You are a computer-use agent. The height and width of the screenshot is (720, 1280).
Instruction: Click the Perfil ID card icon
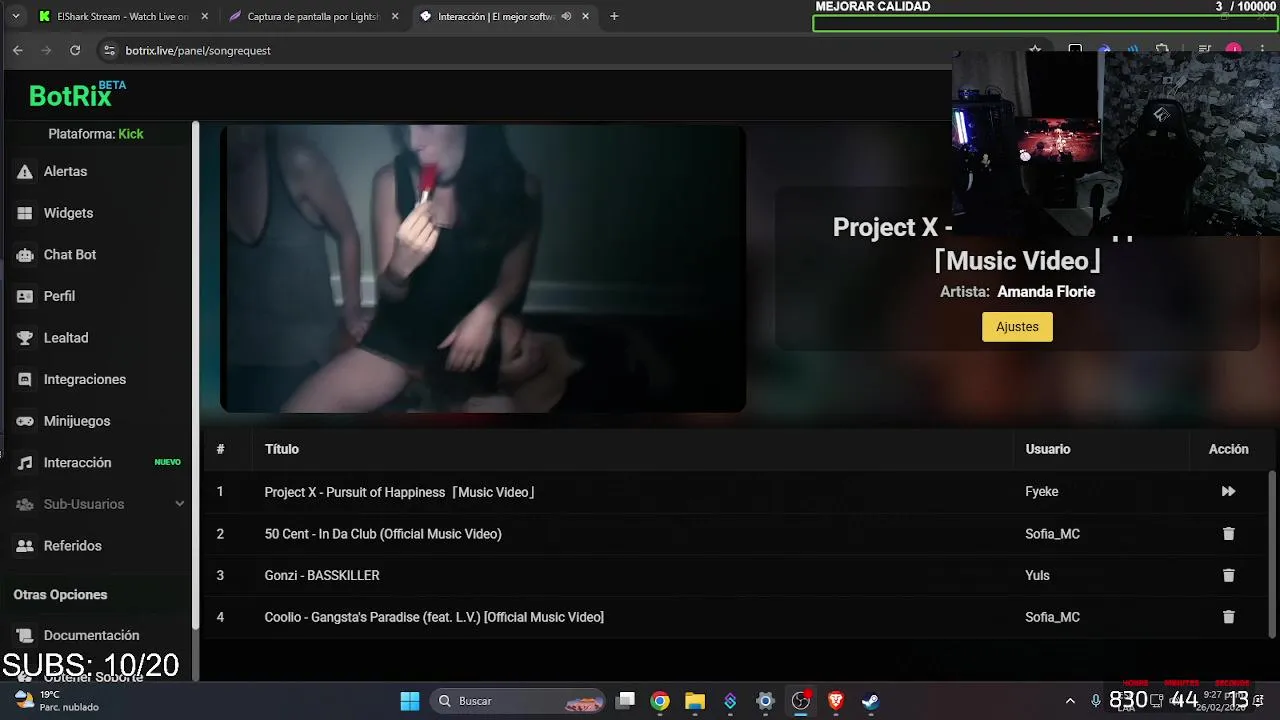(x=25, y=296)
